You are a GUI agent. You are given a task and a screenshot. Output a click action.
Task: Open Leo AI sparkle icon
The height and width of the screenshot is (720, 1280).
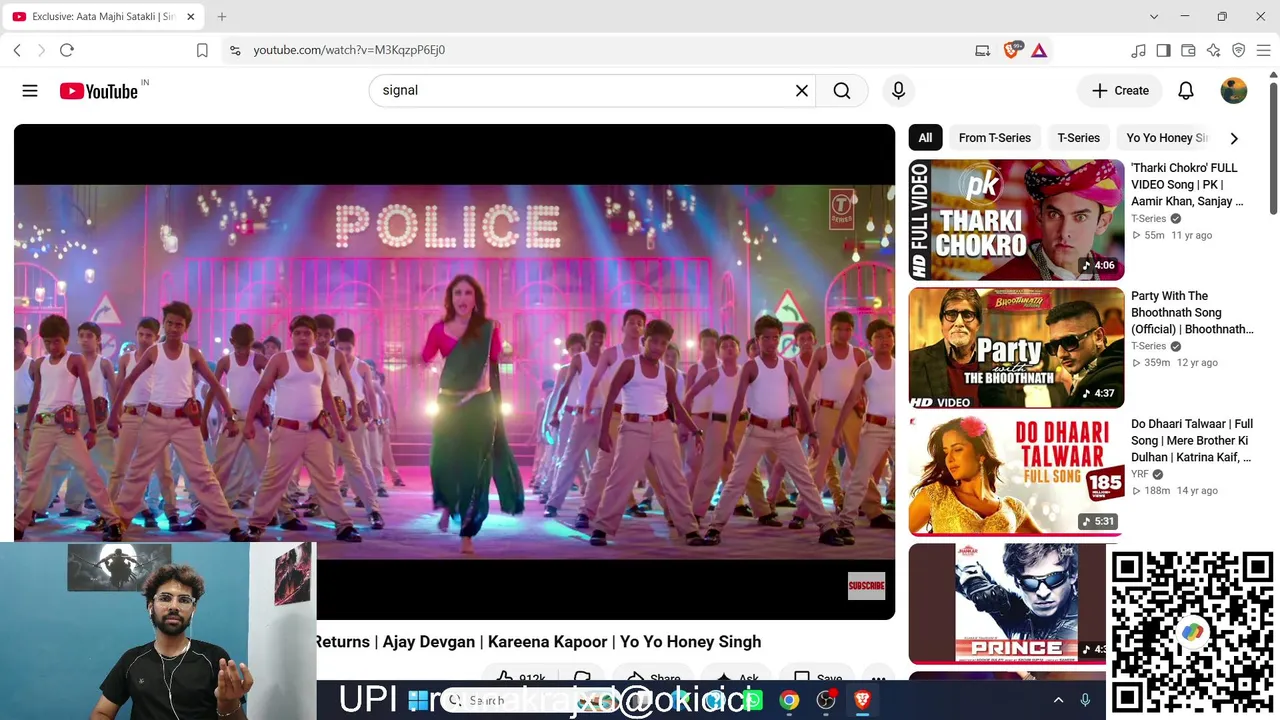tap(1214, 50)
